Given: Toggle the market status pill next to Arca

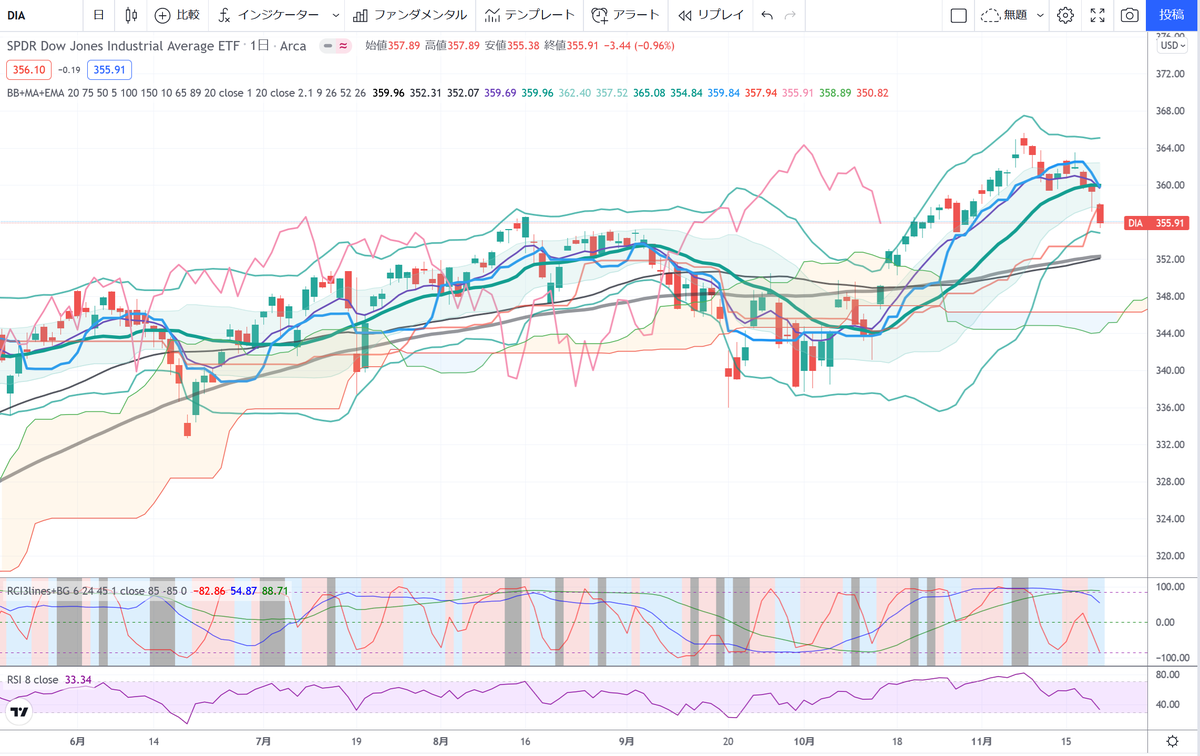Looking at the screenshot, I should tap(337, 45).
